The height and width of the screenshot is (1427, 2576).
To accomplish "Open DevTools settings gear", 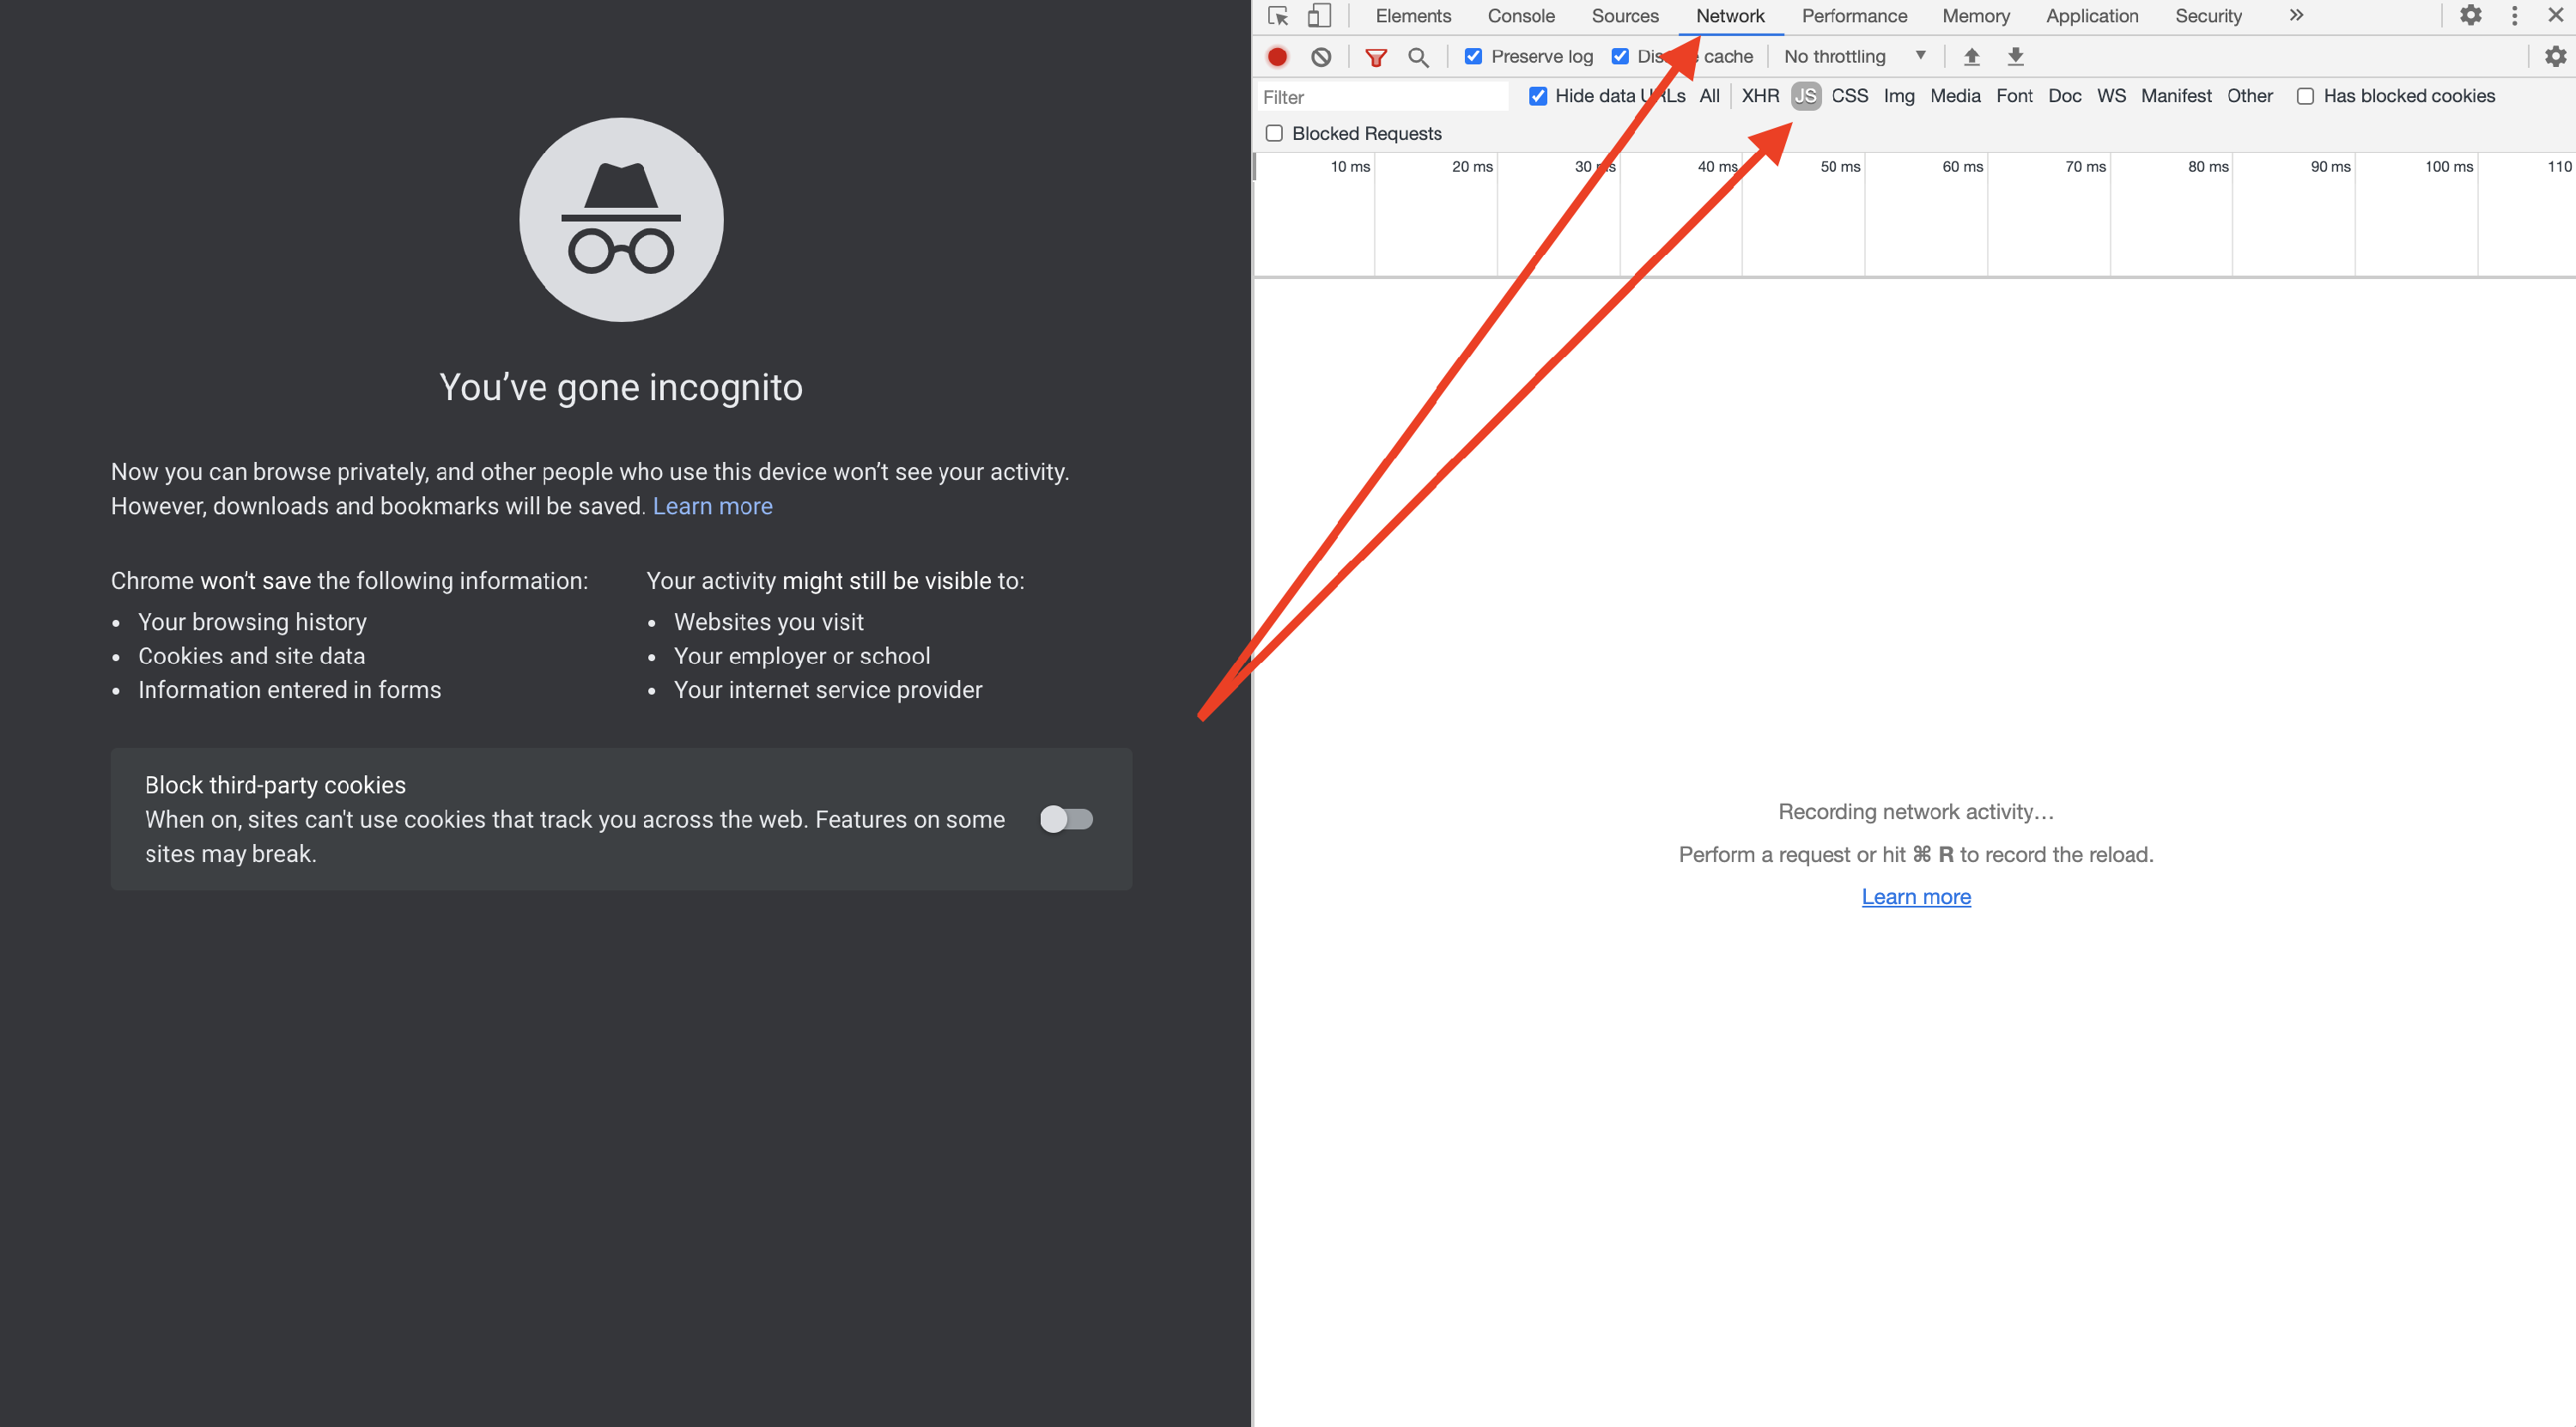I will [x=2470, y=15].
